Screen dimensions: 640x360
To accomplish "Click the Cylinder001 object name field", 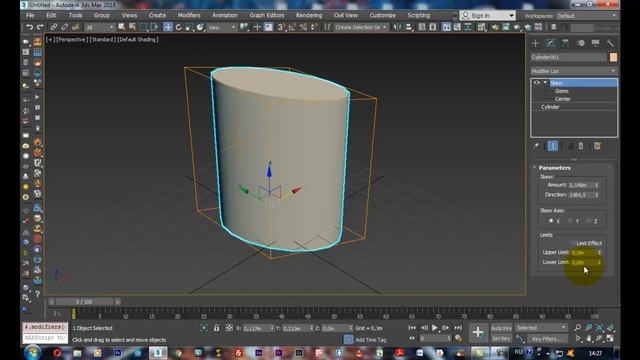I will tap(569, 58).
